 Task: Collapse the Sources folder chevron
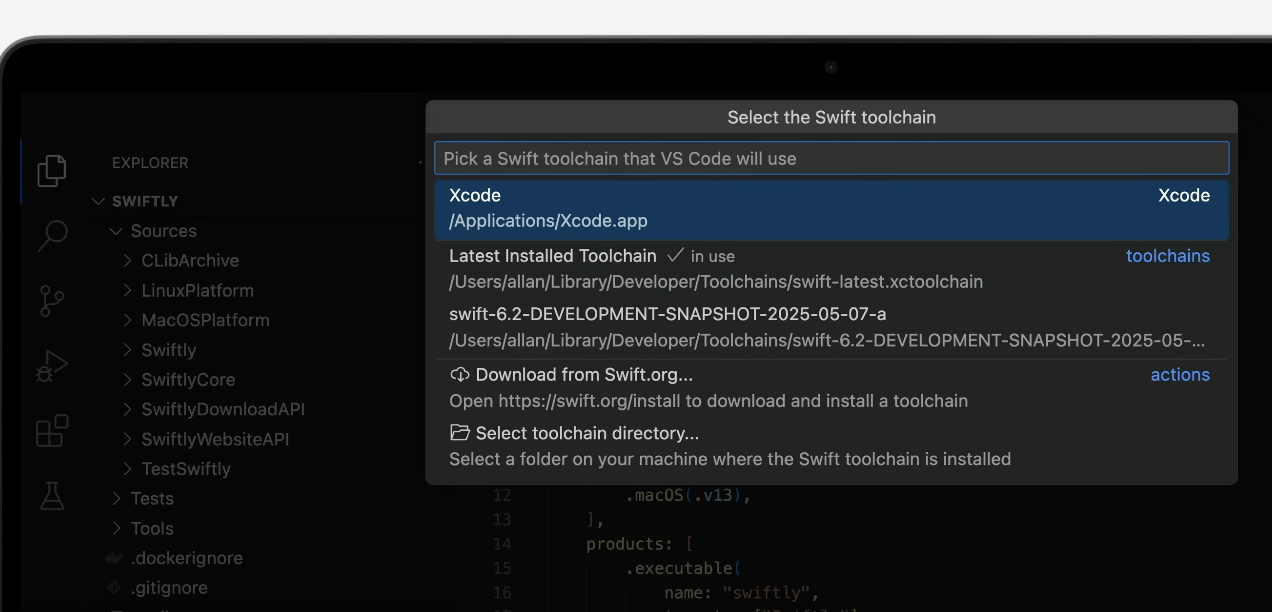(x=116, y=231)
